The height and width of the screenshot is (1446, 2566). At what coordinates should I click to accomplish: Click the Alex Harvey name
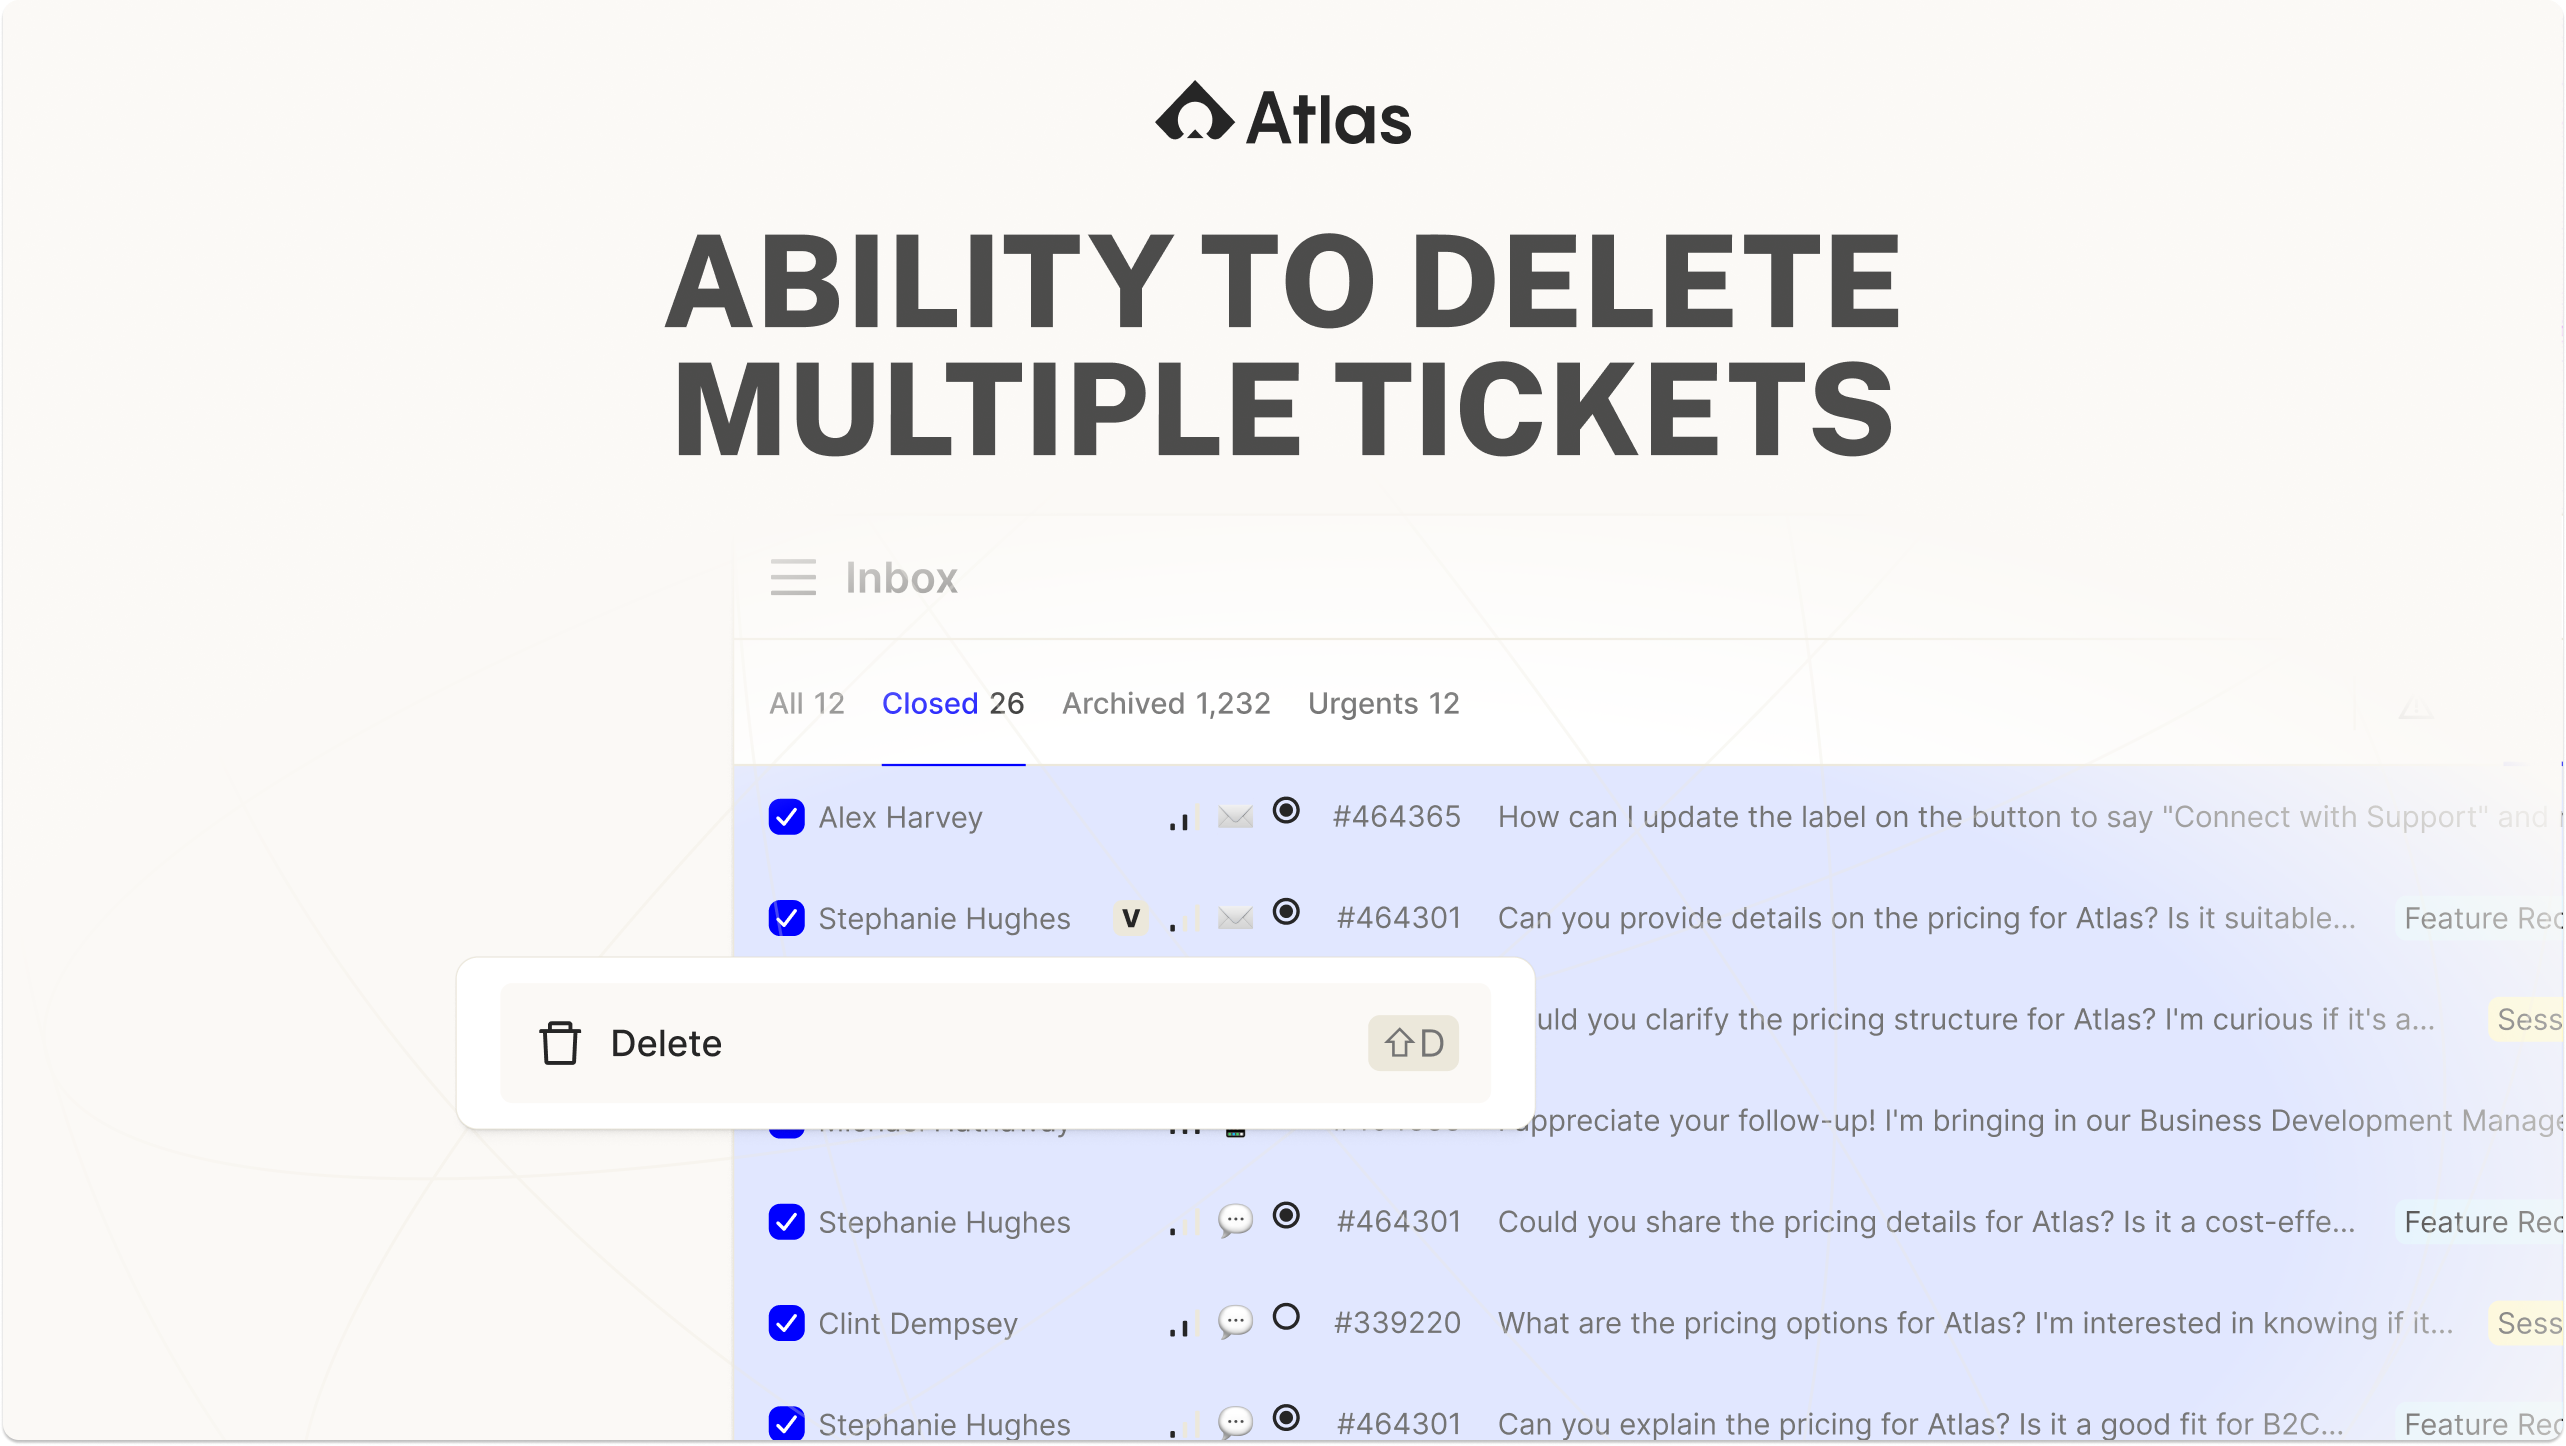(x=900, y=818)
